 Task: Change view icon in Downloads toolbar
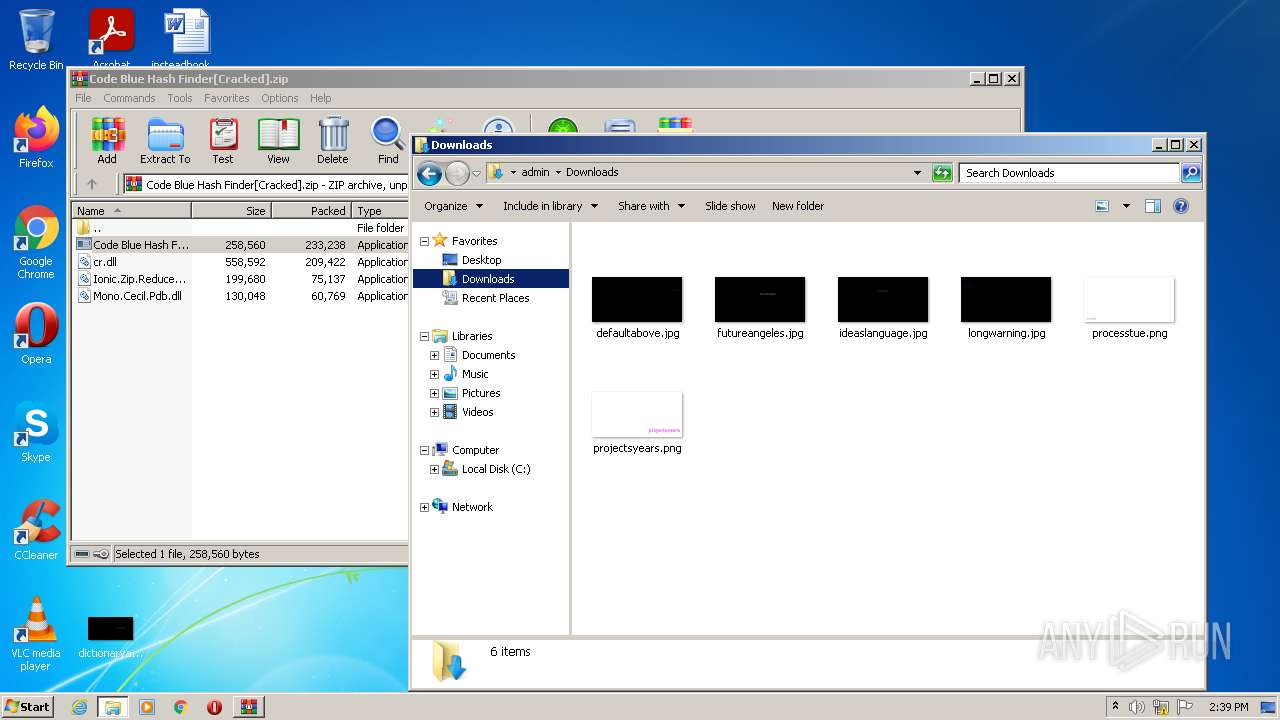[1102, 206]
